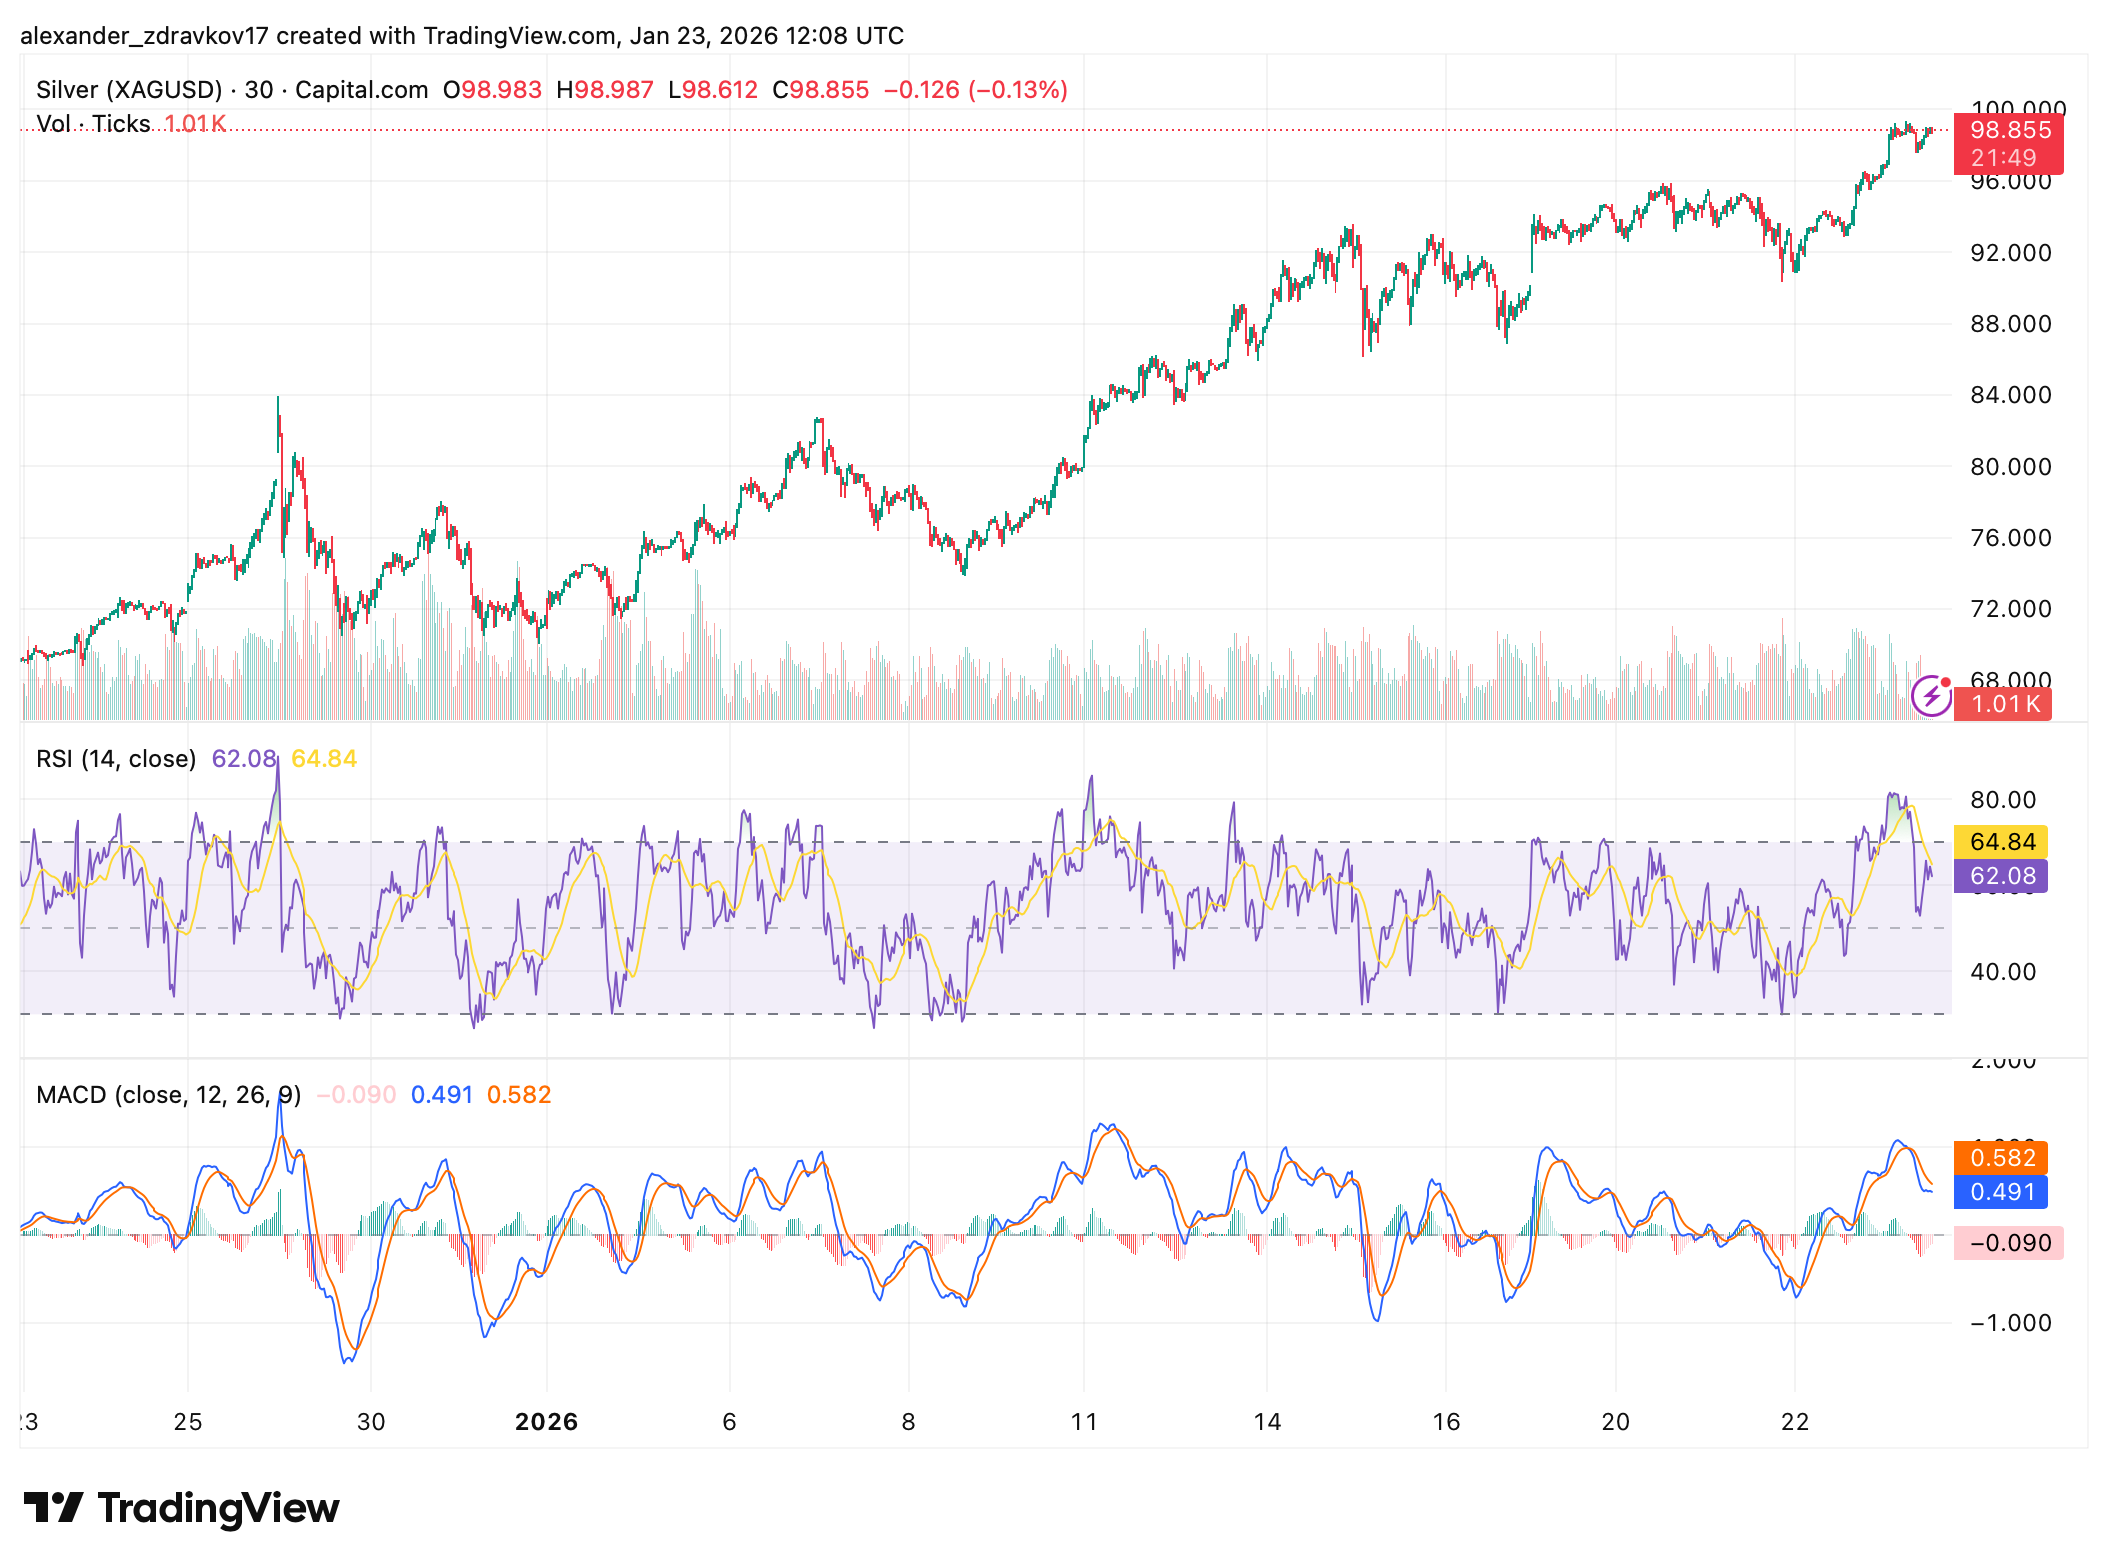The image size is (2108, 1568).
Task: Click the red 98.855 current price tag
Action: (2008, 131)
